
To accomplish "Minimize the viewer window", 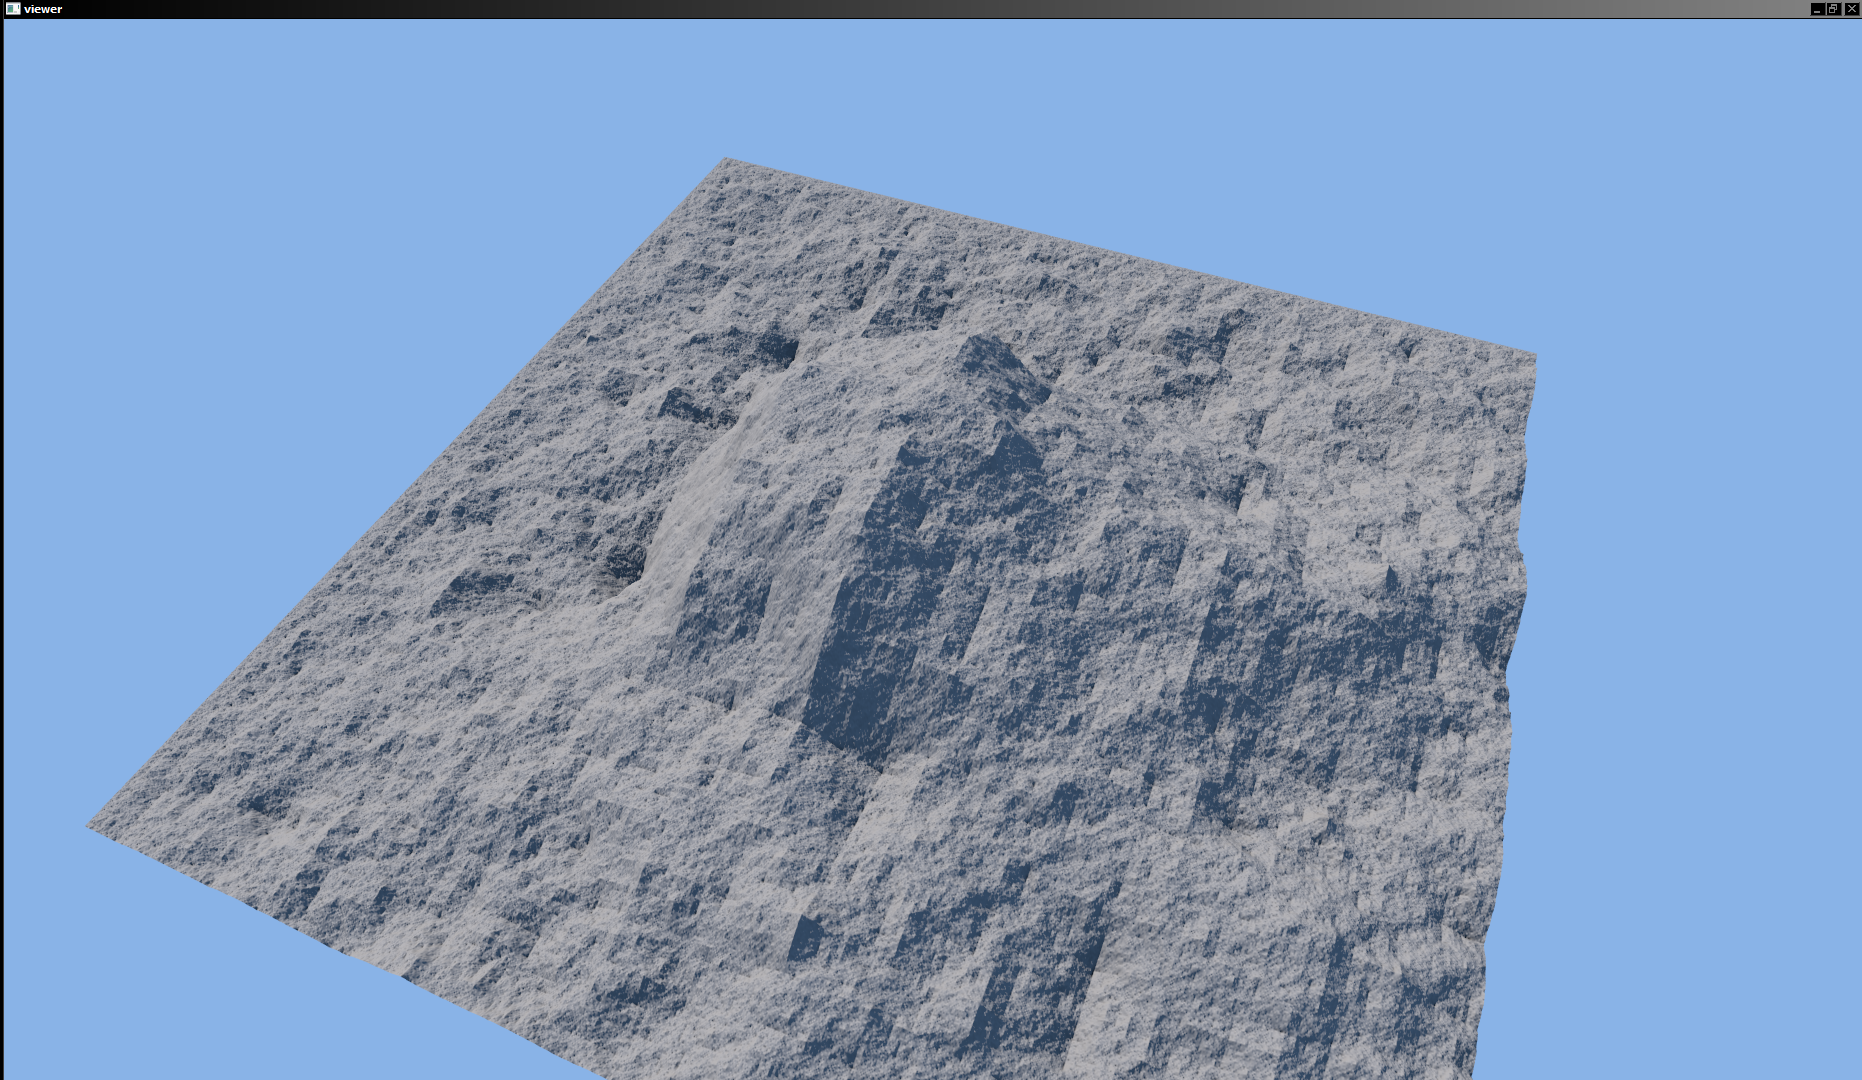I will 1816,9.
